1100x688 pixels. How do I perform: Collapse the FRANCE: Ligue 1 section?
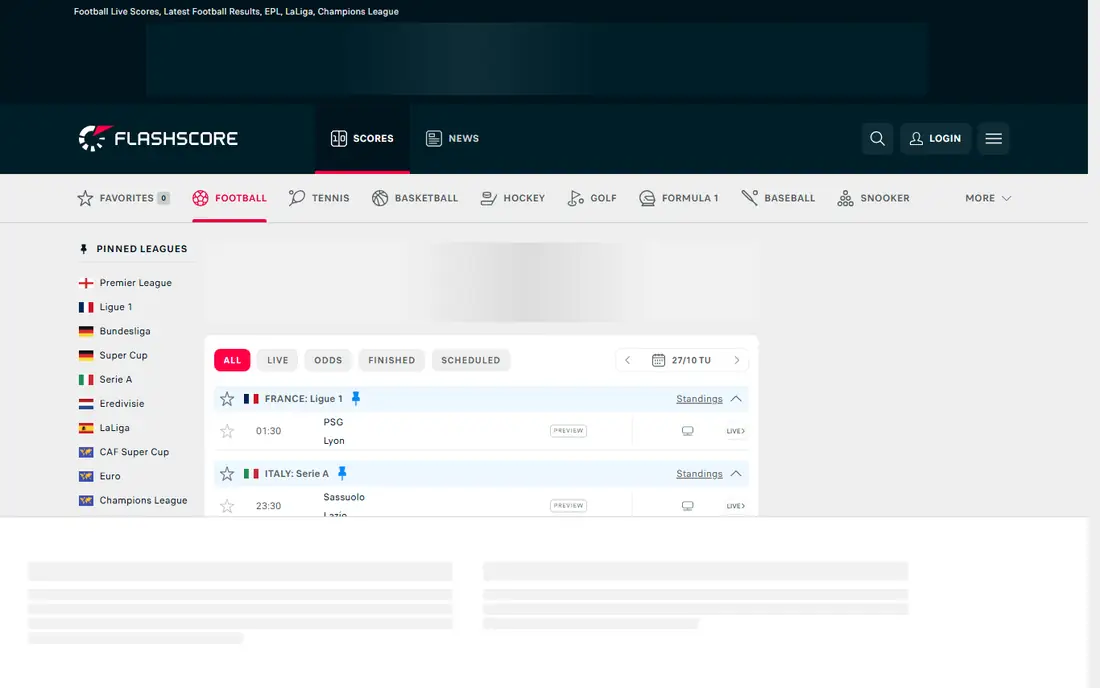pos(736,398)
